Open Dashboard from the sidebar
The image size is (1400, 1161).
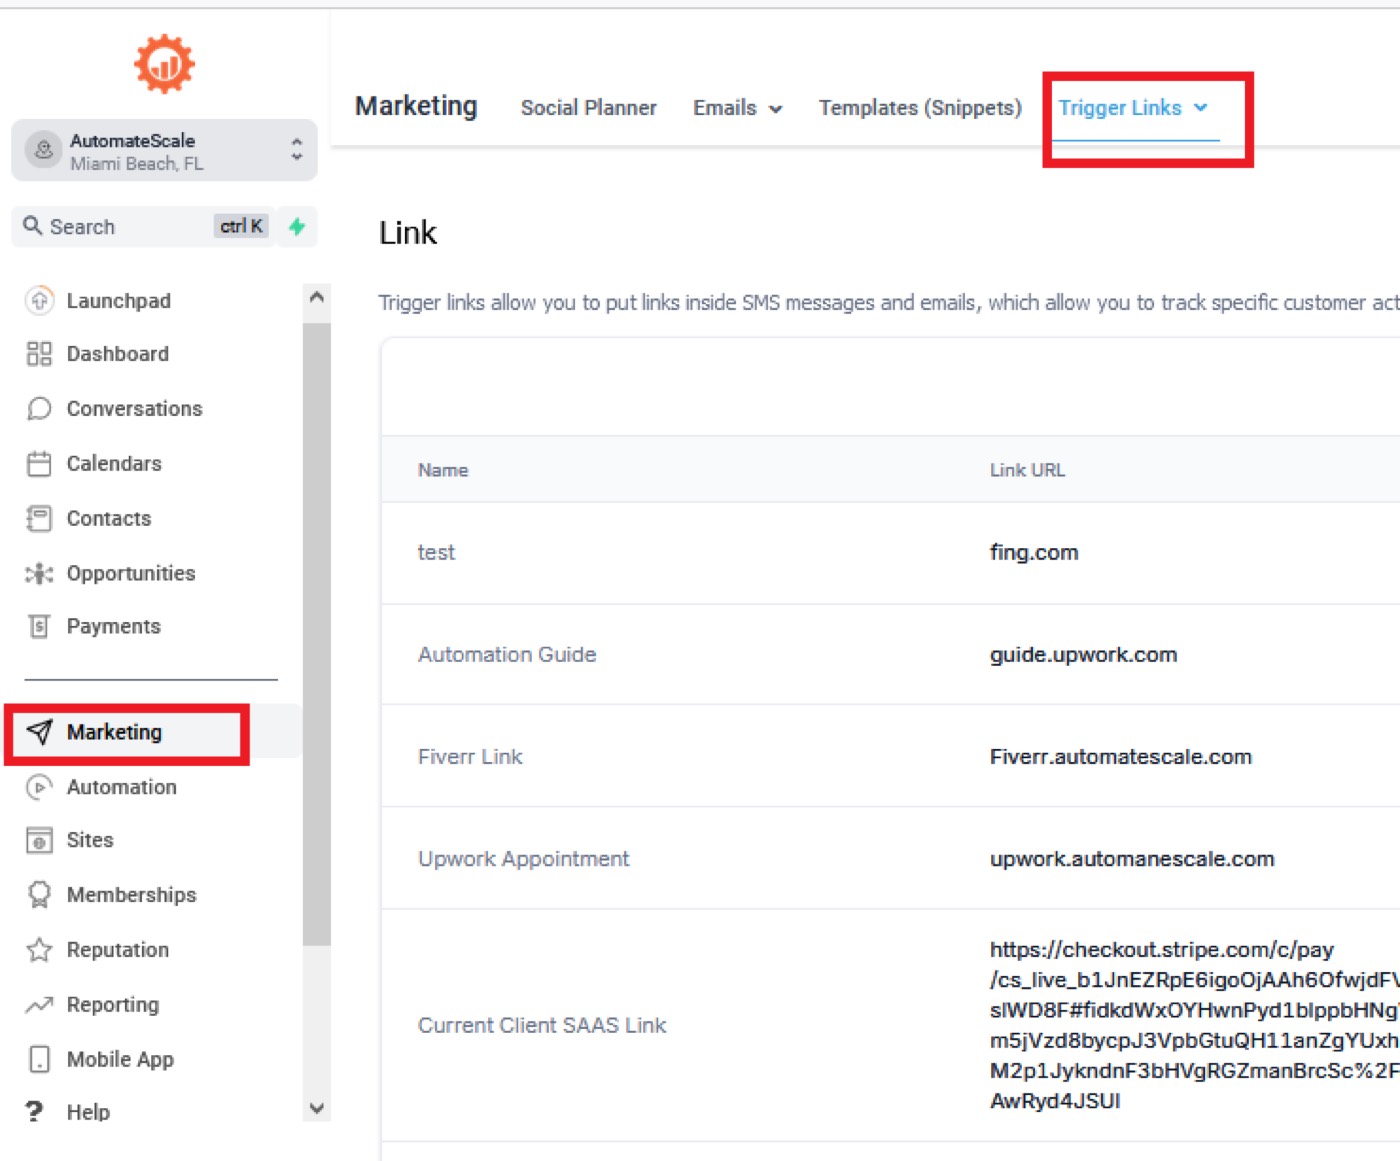click(118, 354)
